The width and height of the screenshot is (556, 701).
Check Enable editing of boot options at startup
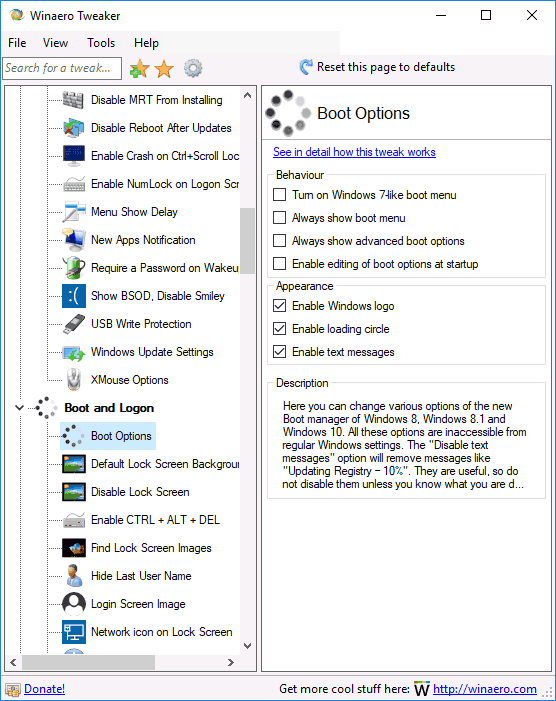[279, 264]
